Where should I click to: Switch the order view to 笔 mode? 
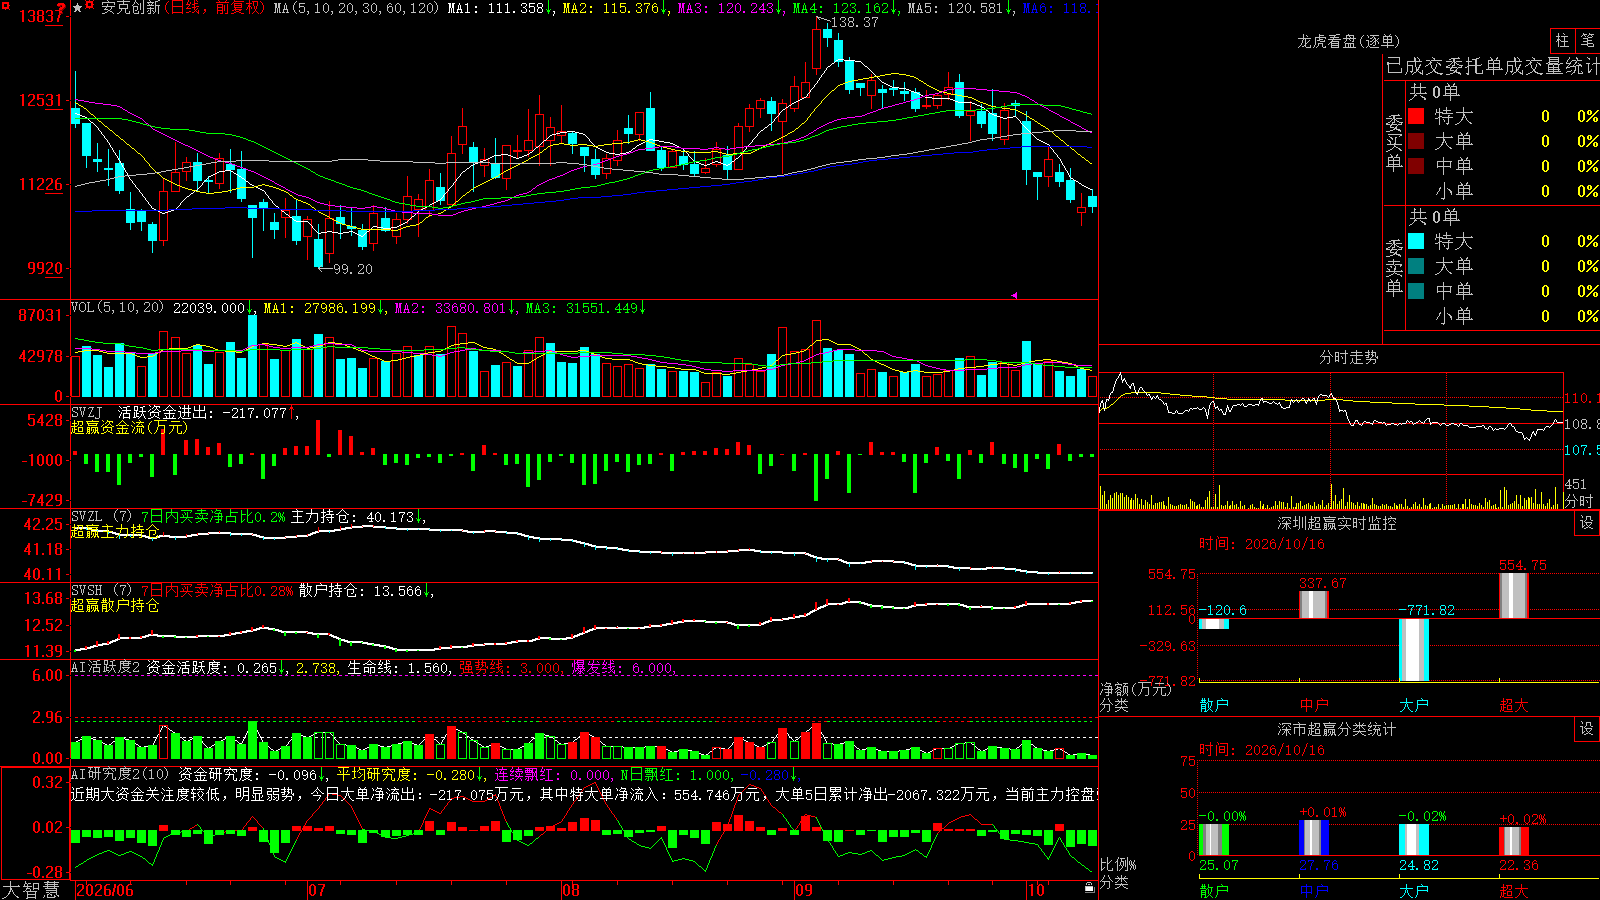point(1587,40)
